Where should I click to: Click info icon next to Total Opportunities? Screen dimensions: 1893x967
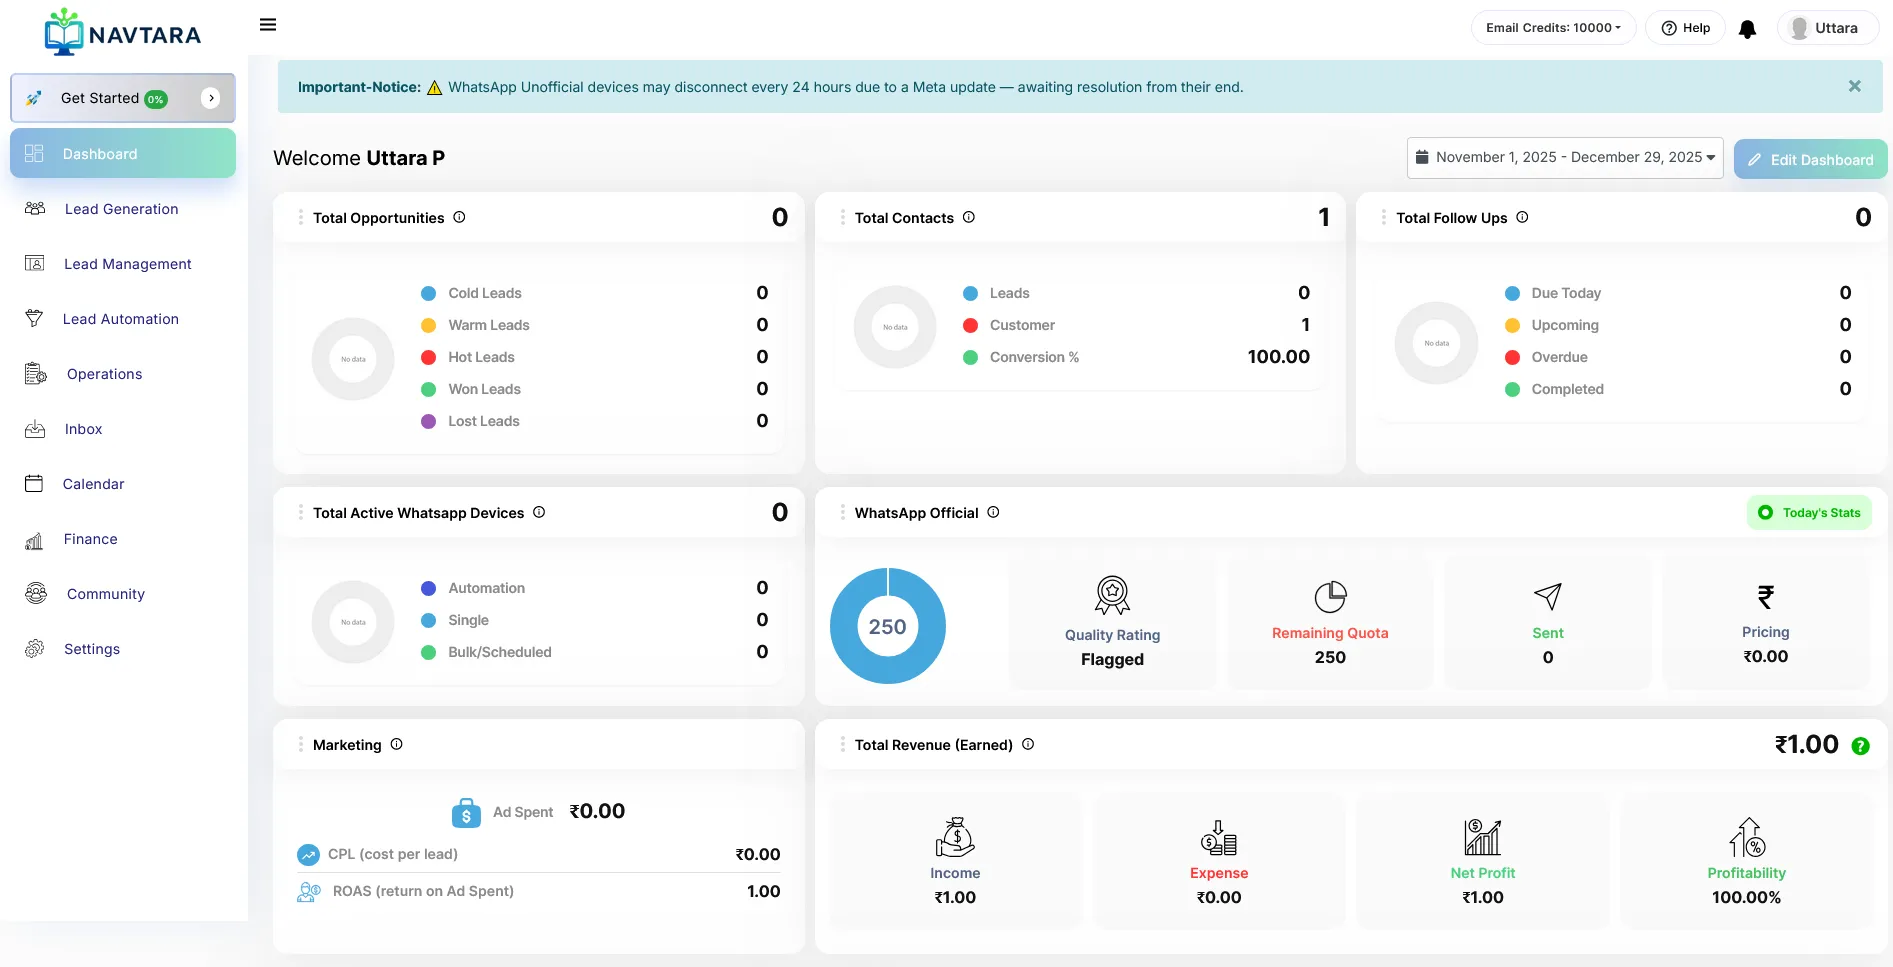[x=459, y=217]
